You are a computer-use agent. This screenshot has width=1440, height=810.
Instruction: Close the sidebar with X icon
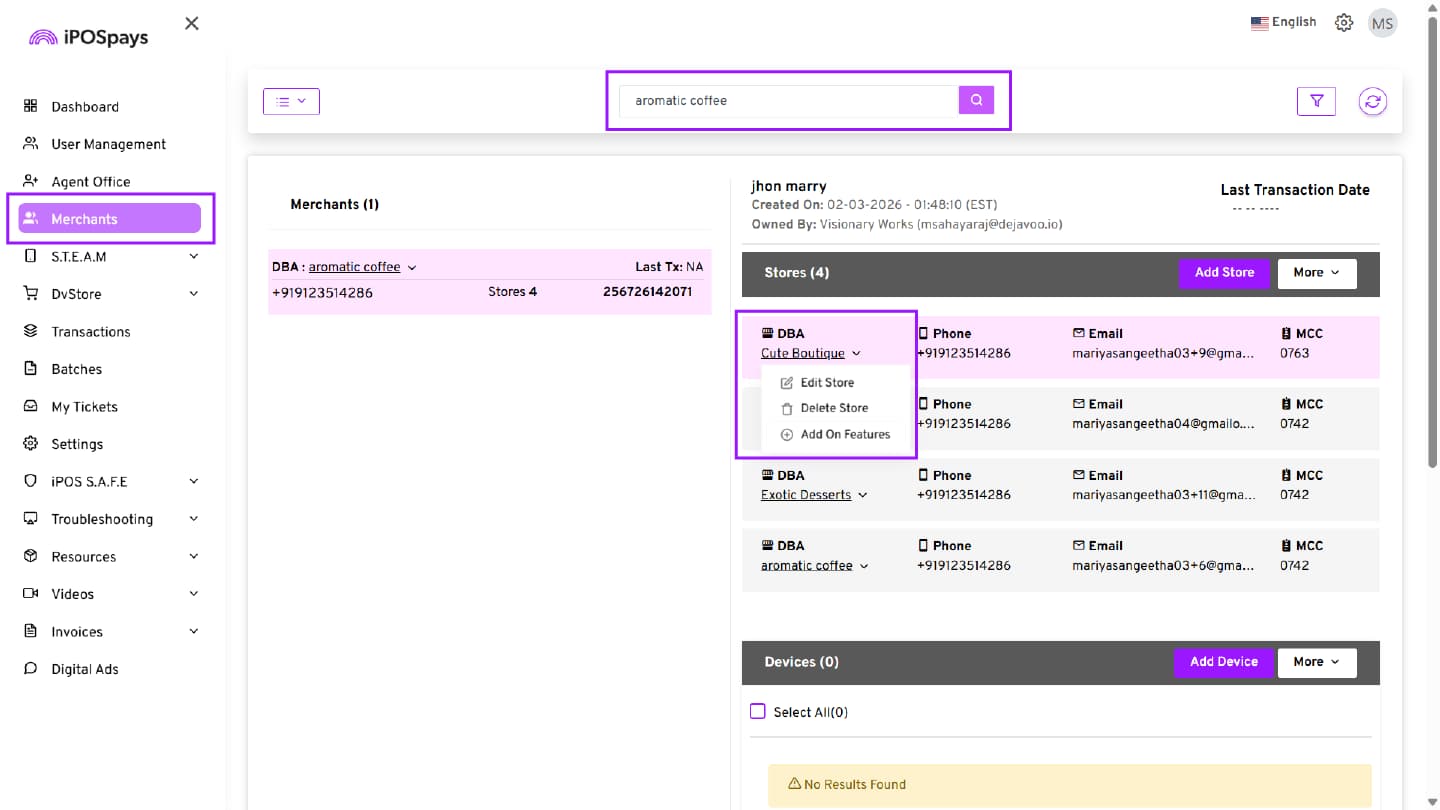(192, 23)
